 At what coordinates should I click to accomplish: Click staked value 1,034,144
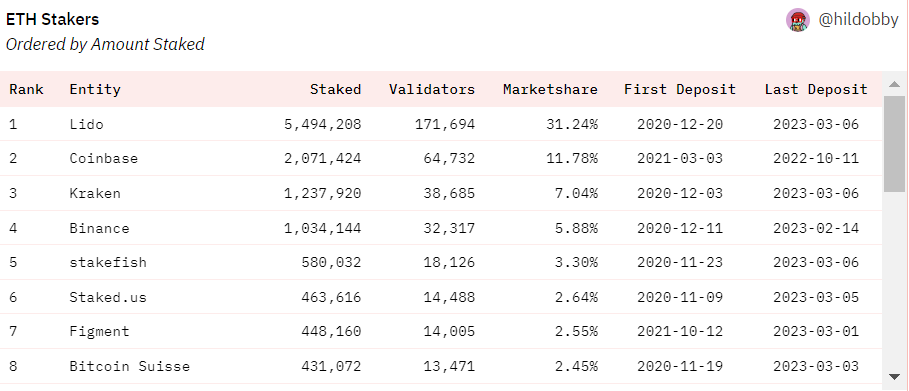pos(323,228)
